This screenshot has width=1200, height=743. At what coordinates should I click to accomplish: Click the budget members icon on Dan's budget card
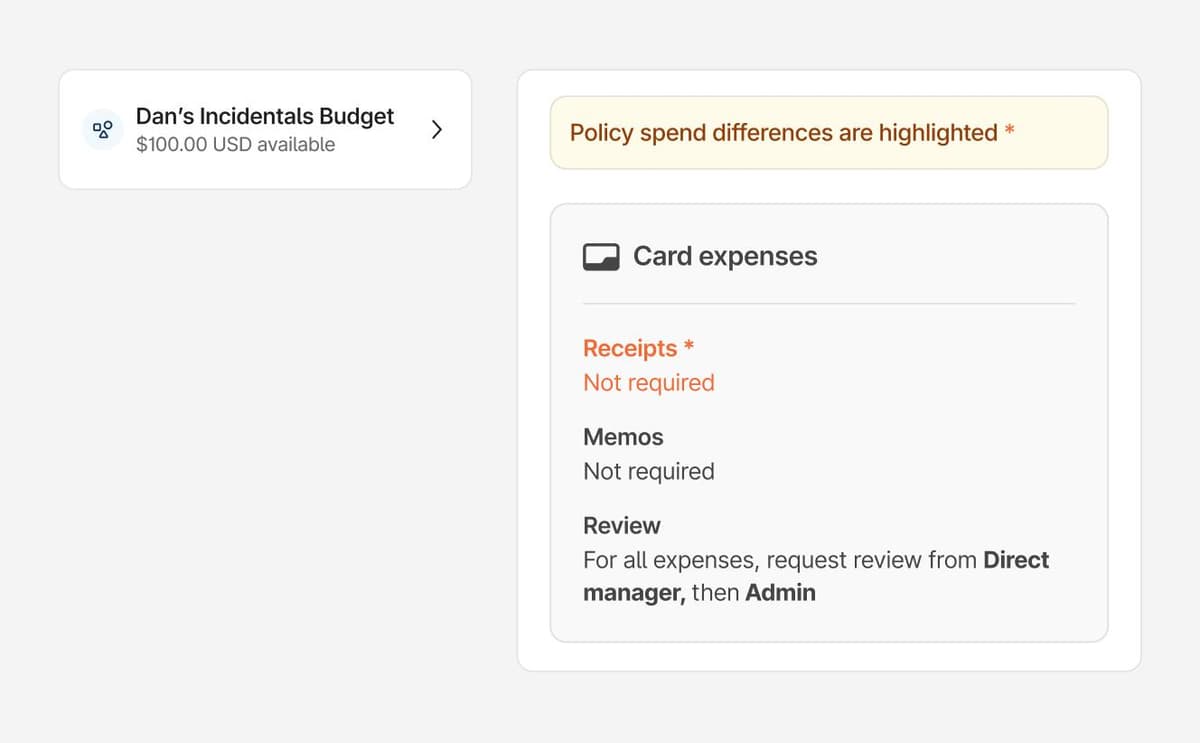[x=101, y=129]
